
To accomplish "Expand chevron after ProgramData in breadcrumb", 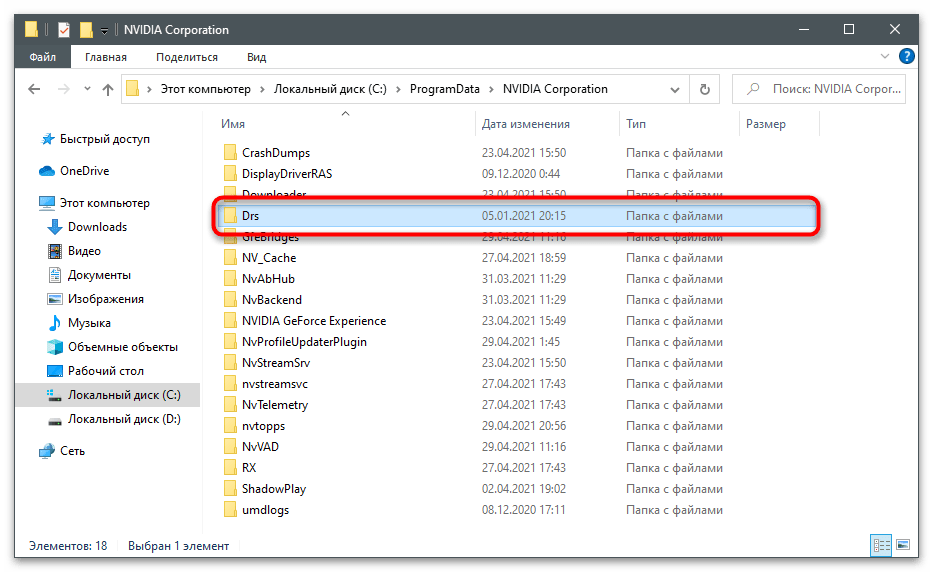I will (491, 89).
